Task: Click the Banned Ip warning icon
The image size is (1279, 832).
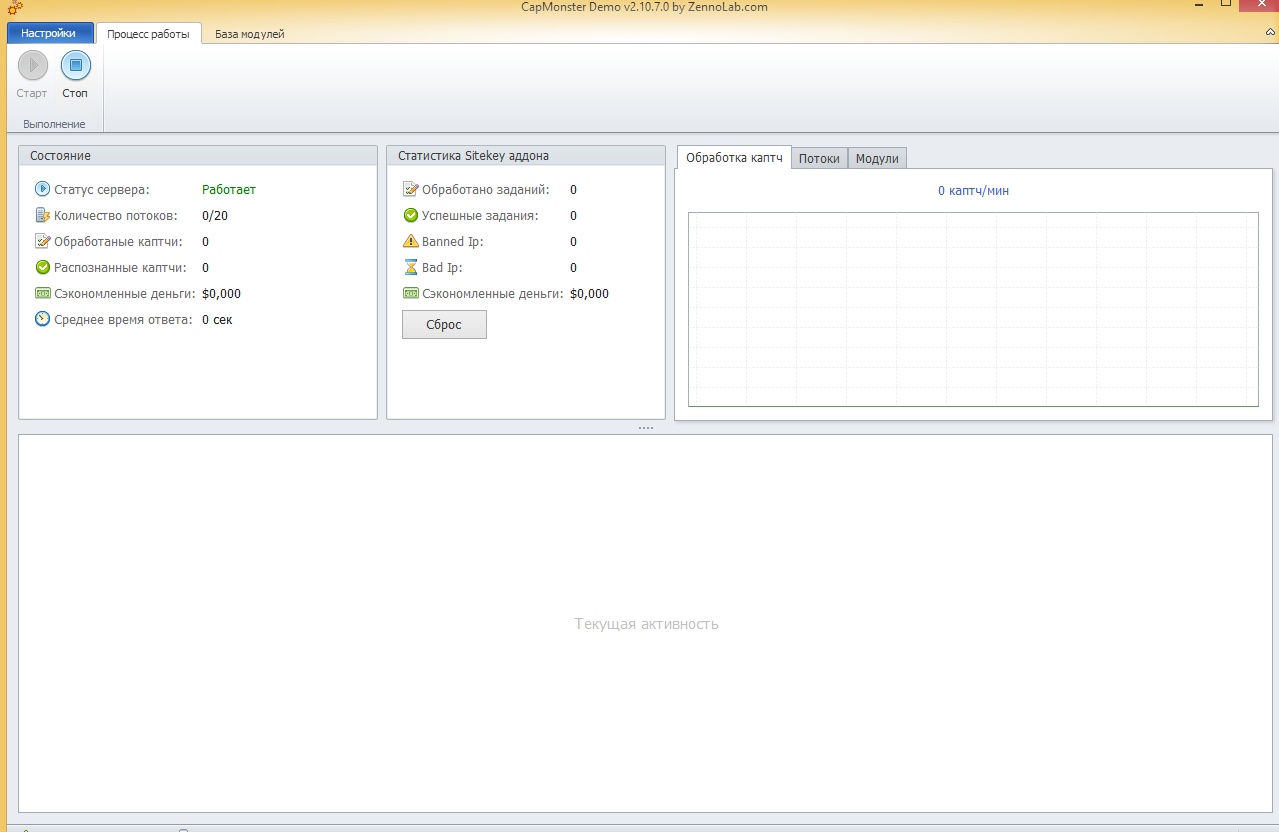Action: click(411, 241)
